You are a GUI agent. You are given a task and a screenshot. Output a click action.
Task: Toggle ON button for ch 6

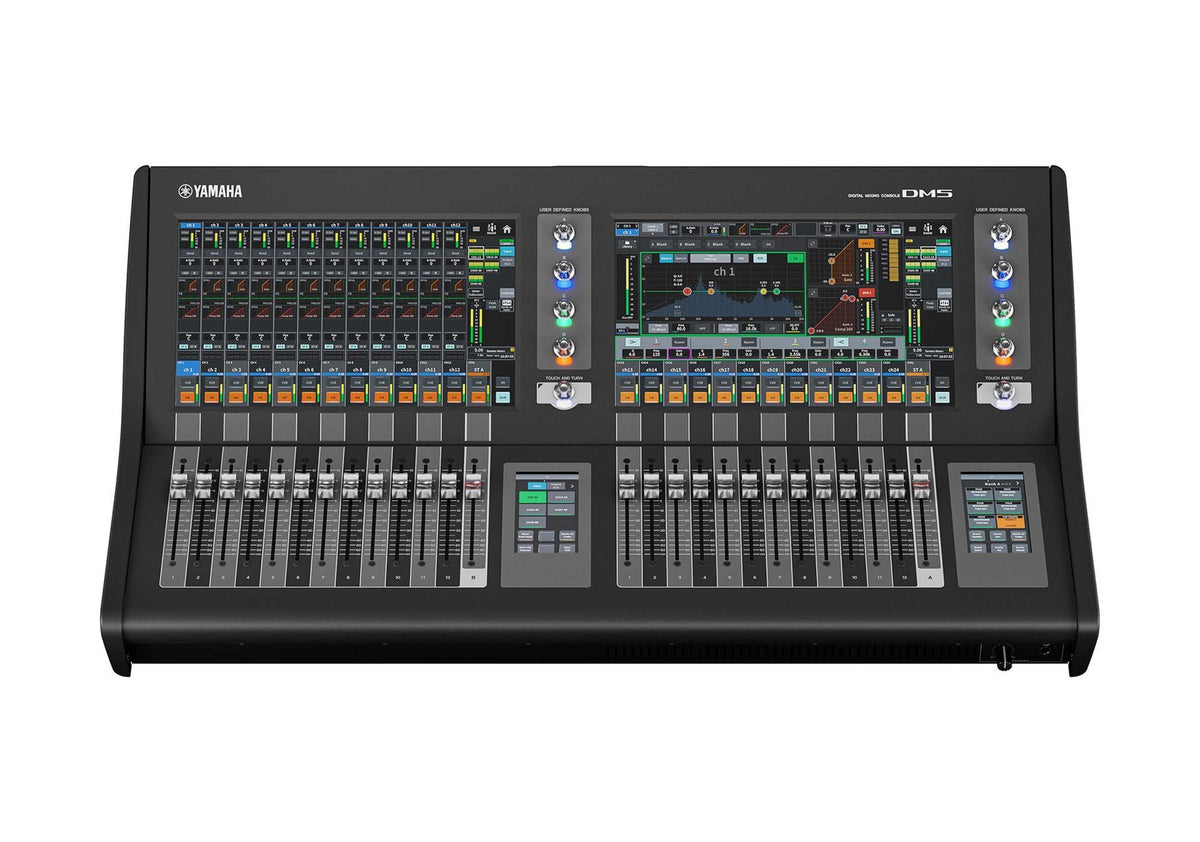[309, 397]
